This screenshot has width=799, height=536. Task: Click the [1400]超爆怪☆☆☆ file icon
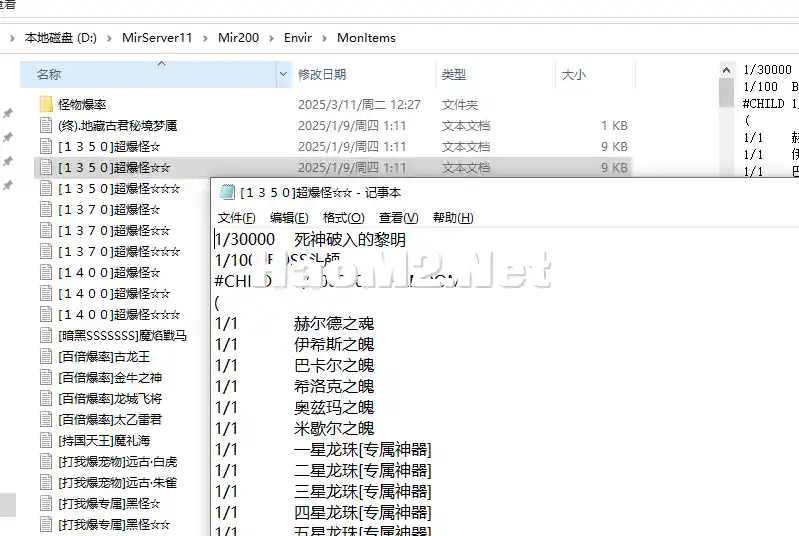pyautogui.click(x=46, y=314)
